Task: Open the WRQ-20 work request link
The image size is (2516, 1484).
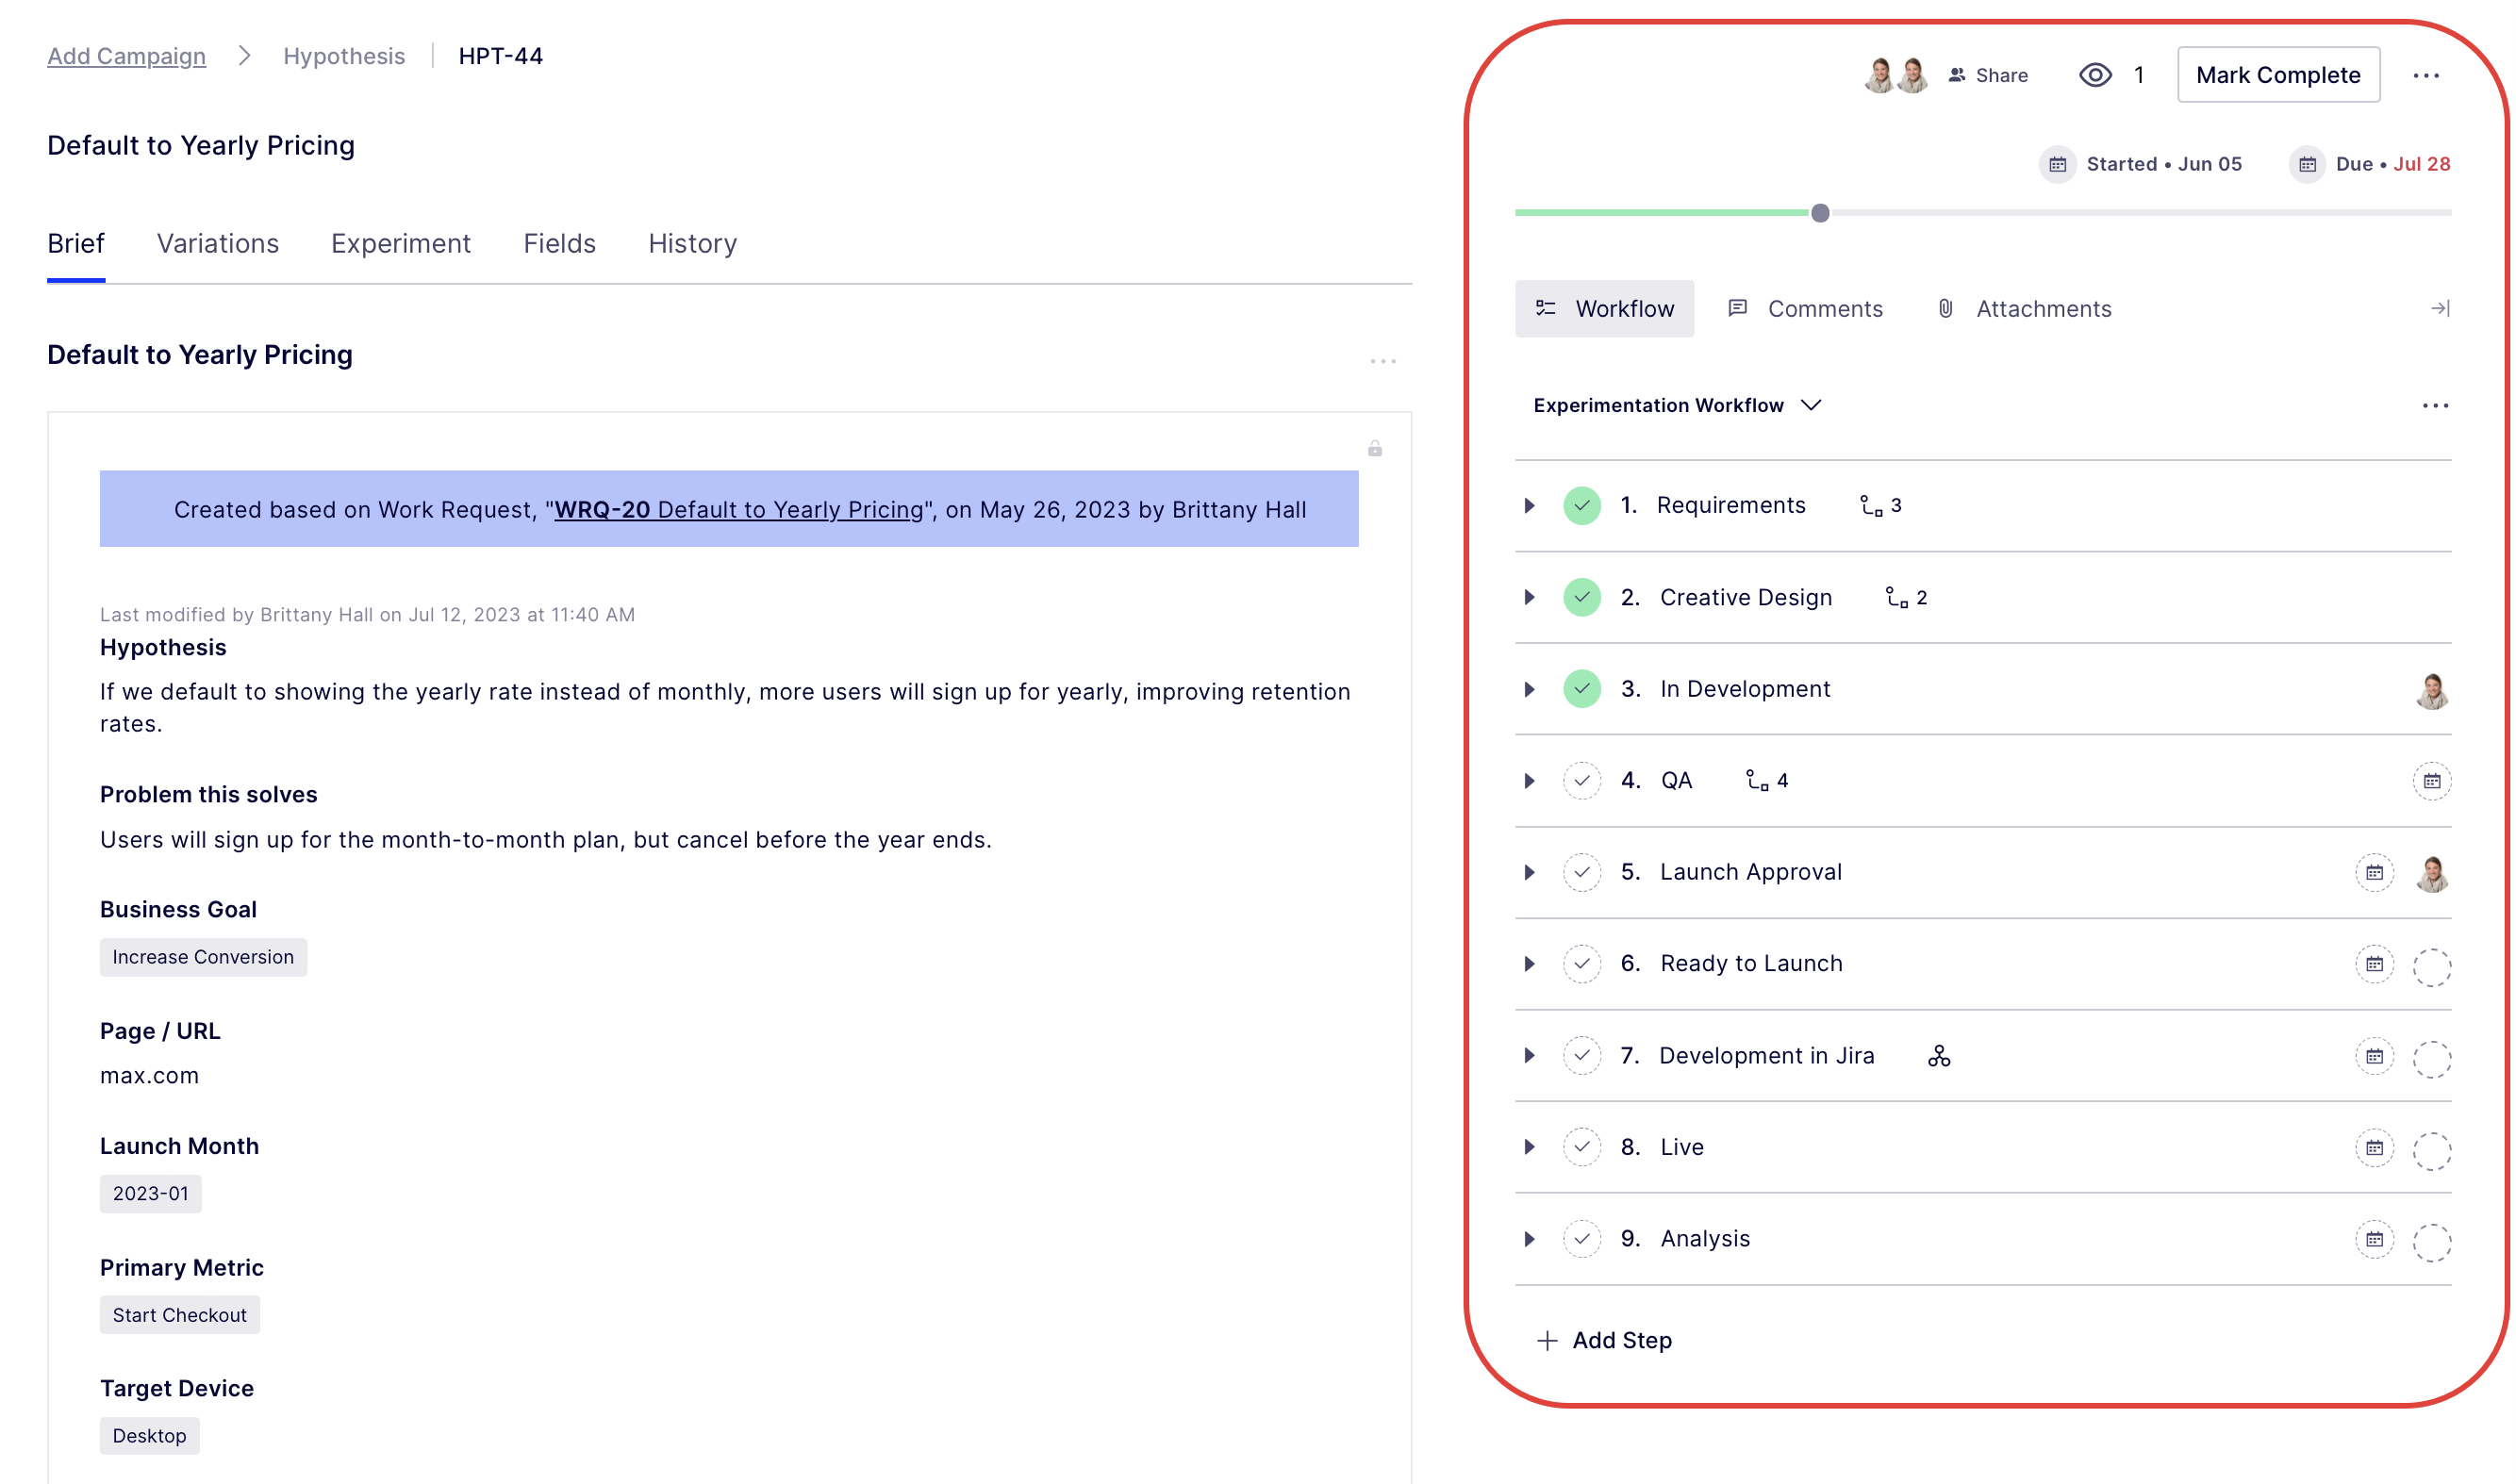Action: [x=603, y=509]
